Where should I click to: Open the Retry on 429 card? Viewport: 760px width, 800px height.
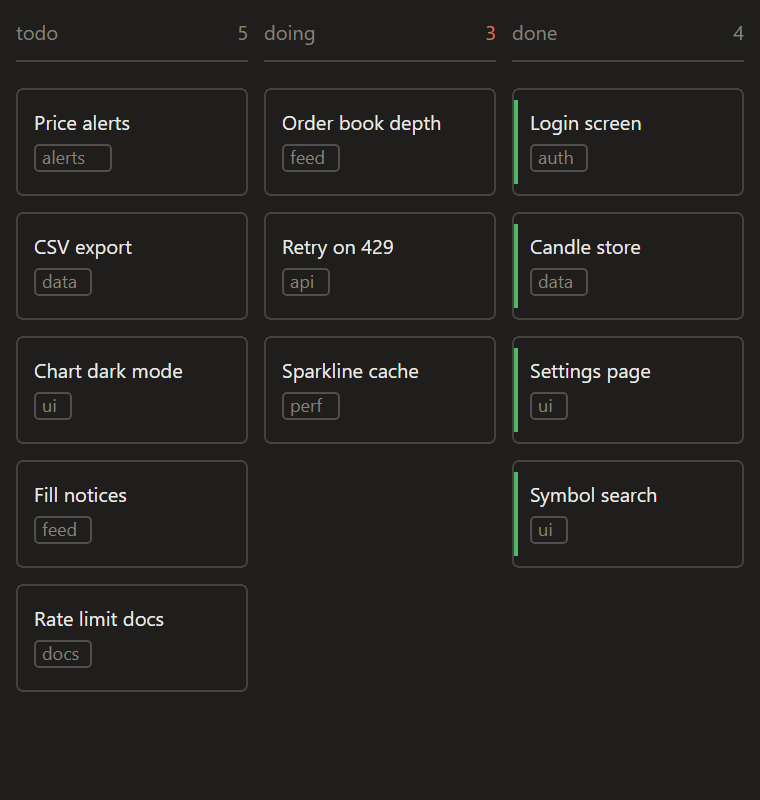(380, 266)
